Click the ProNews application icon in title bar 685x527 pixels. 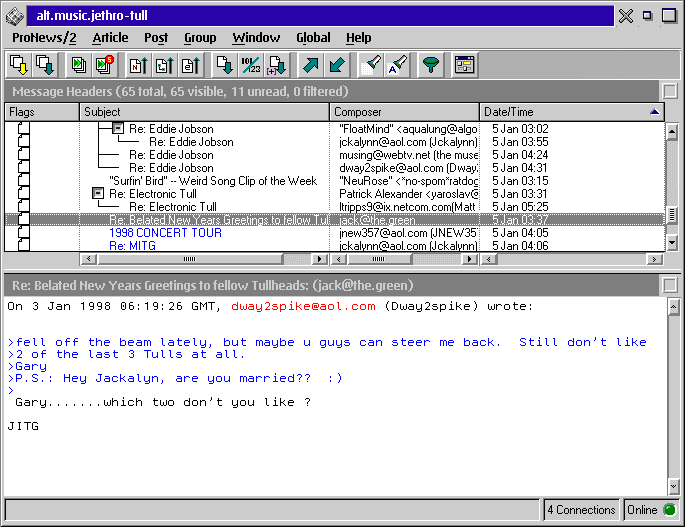pyautogui.click(x=14, y=16)
